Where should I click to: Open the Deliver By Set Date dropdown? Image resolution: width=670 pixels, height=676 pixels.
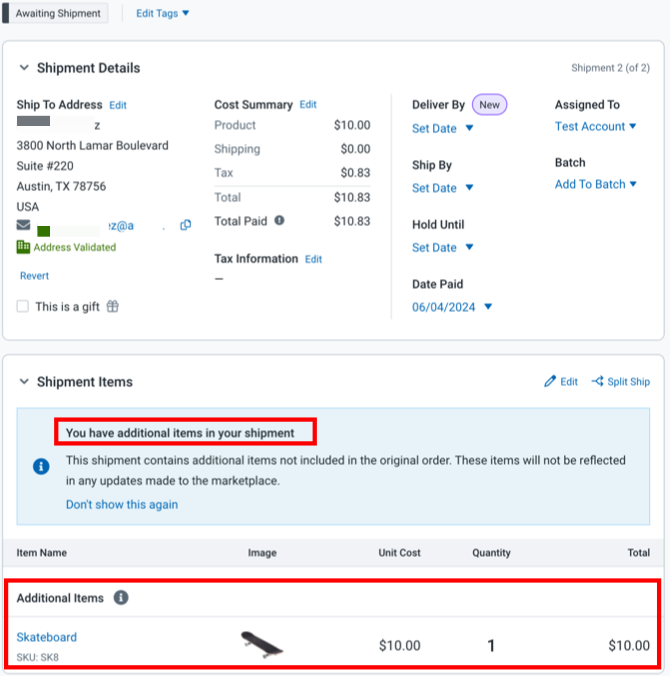[x=443, y=128]
